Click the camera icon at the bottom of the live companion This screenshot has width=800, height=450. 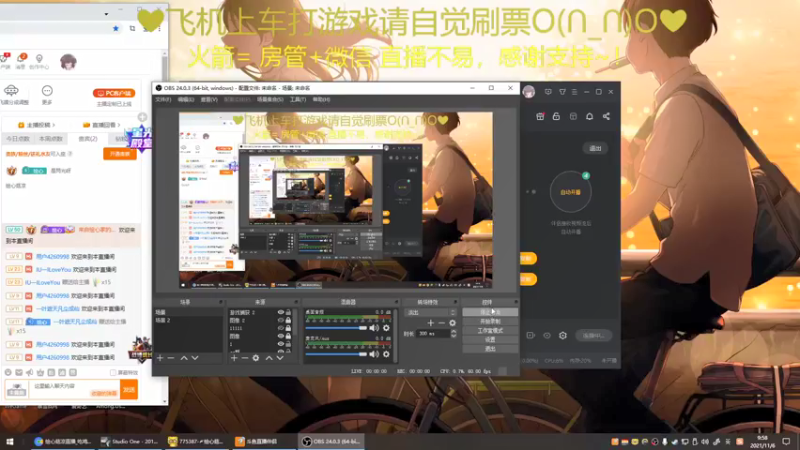coord(531,336)
